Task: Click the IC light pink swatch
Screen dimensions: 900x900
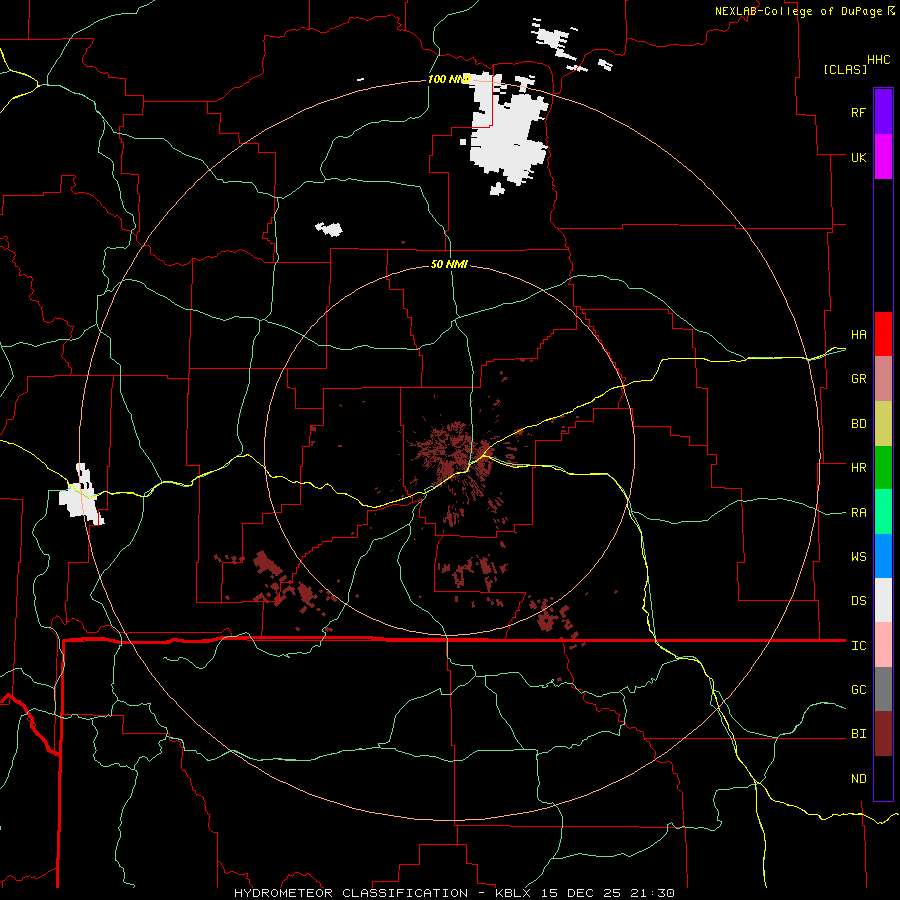Action: 883,645
